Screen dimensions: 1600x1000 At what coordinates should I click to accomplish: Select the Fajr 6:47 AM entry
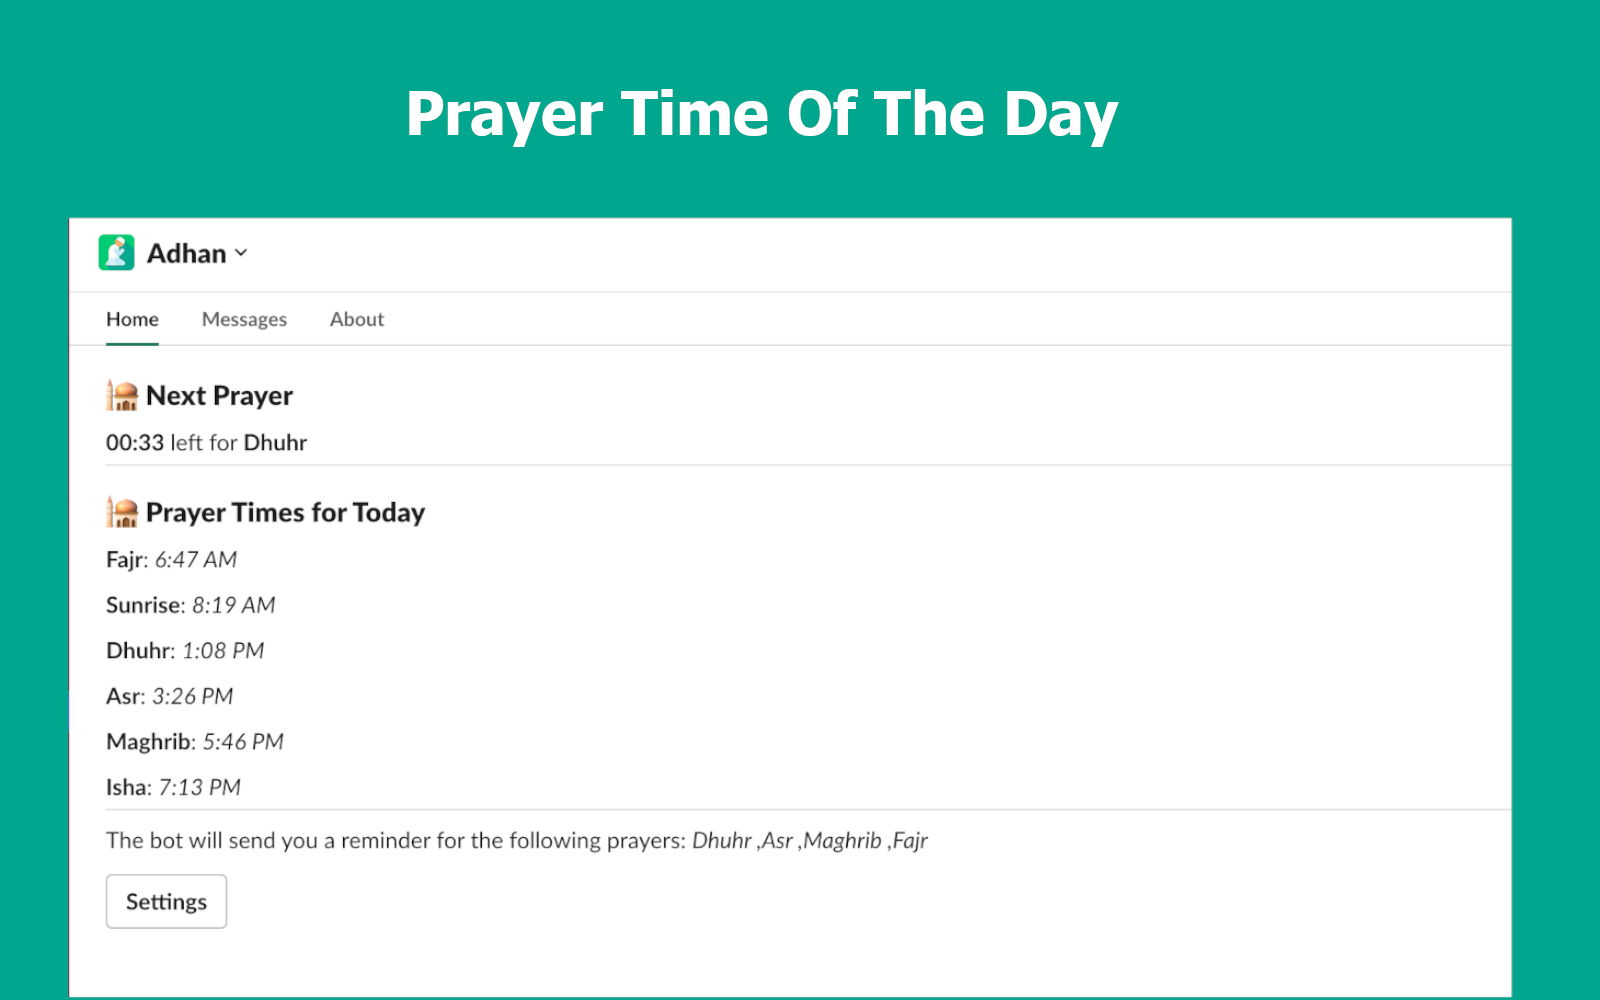(x=171, y=560)
